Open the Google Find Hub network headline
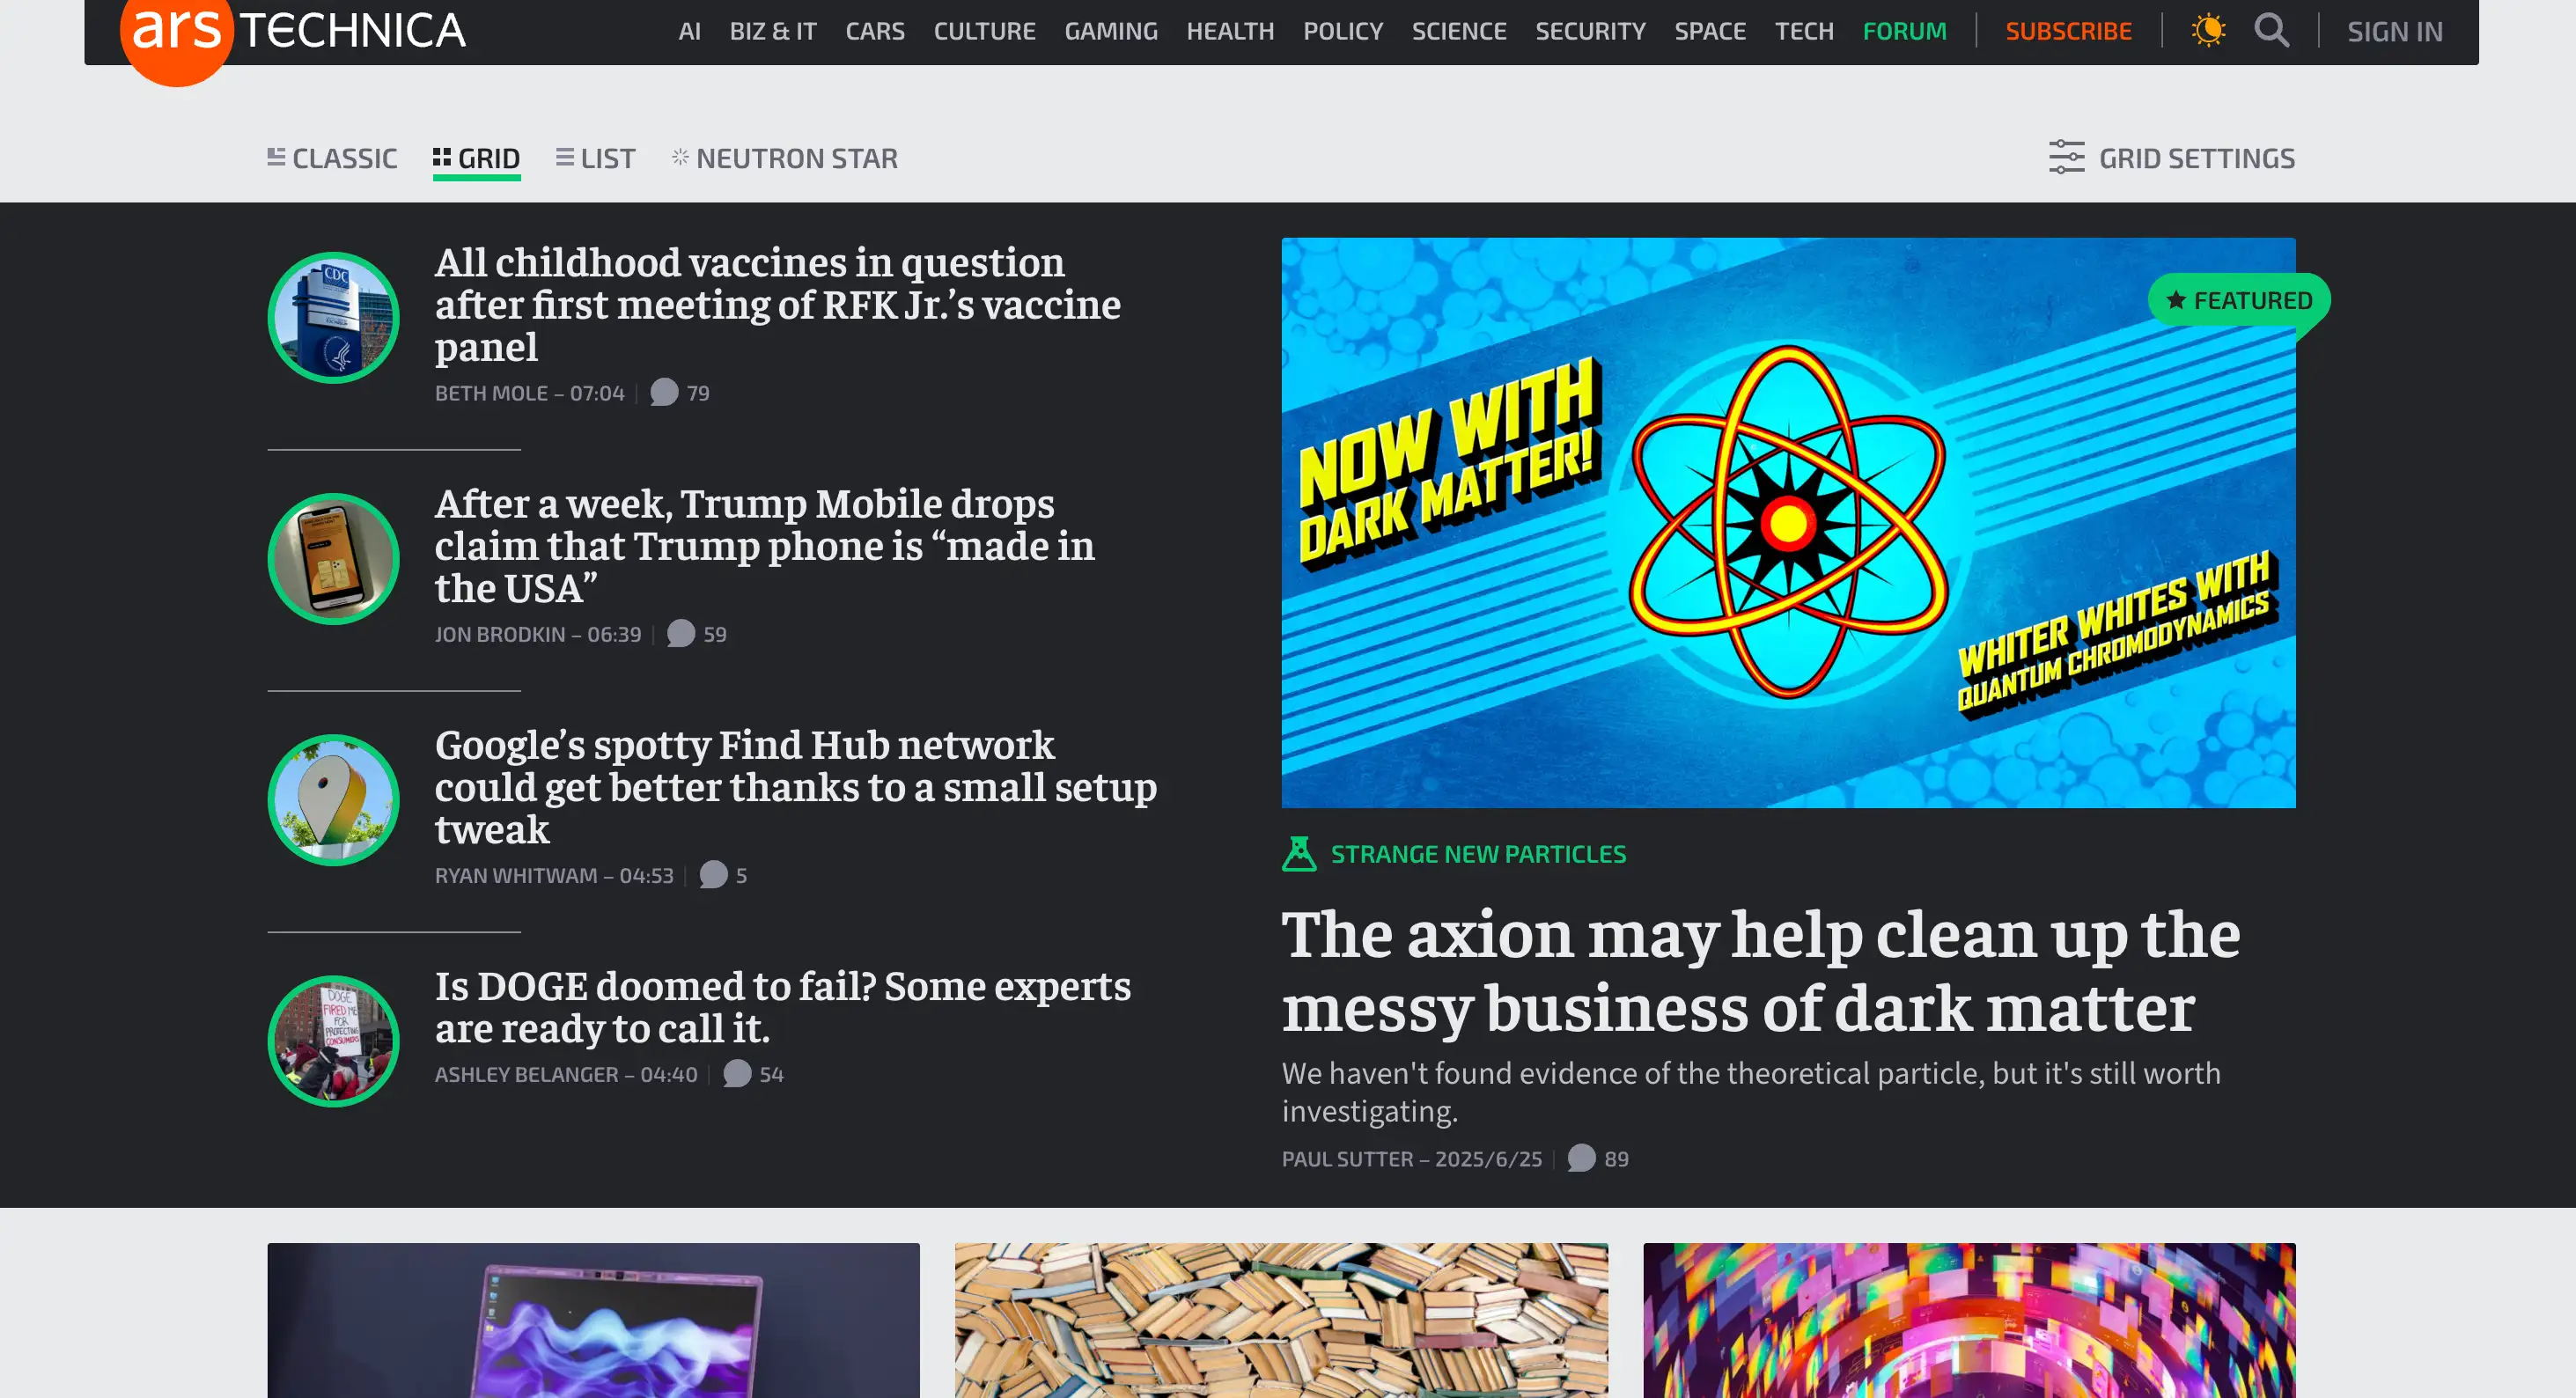2576x1398 pixels. point(796,786)
